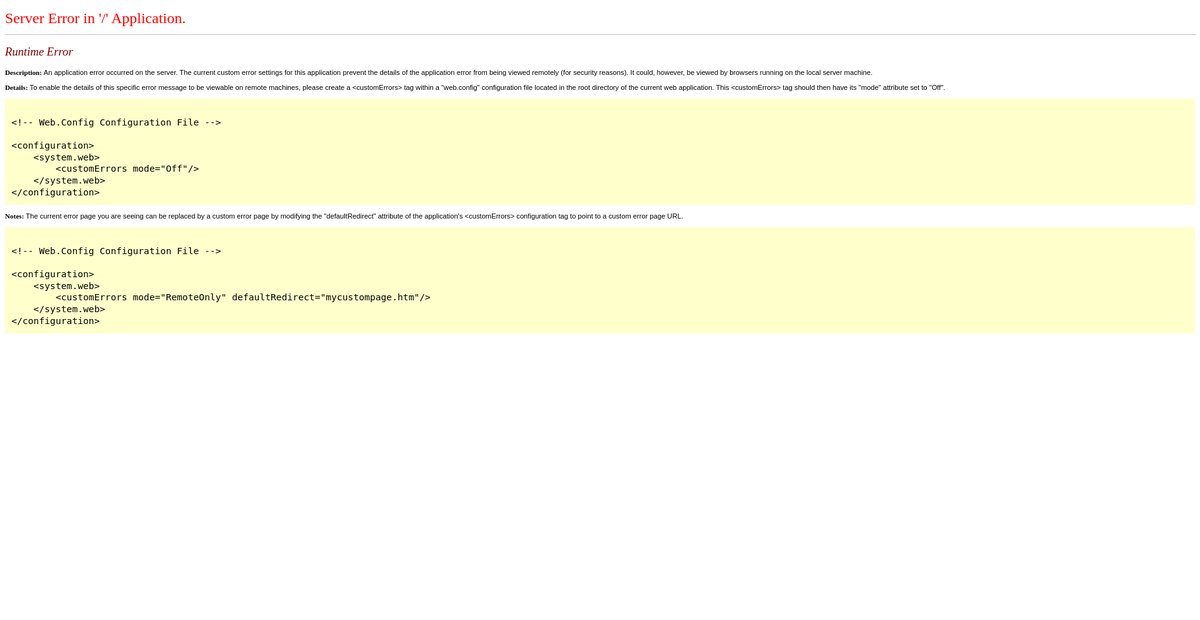Click the italic "Runtime Error" subheading

[x=39, y=52]
